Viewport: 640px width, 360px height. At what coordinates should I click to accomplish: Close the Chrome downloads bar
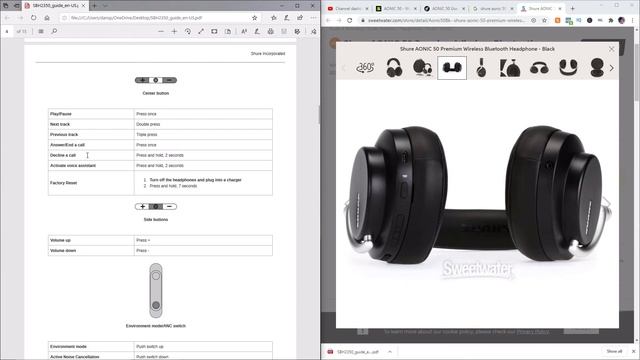(x=633, y=351)
